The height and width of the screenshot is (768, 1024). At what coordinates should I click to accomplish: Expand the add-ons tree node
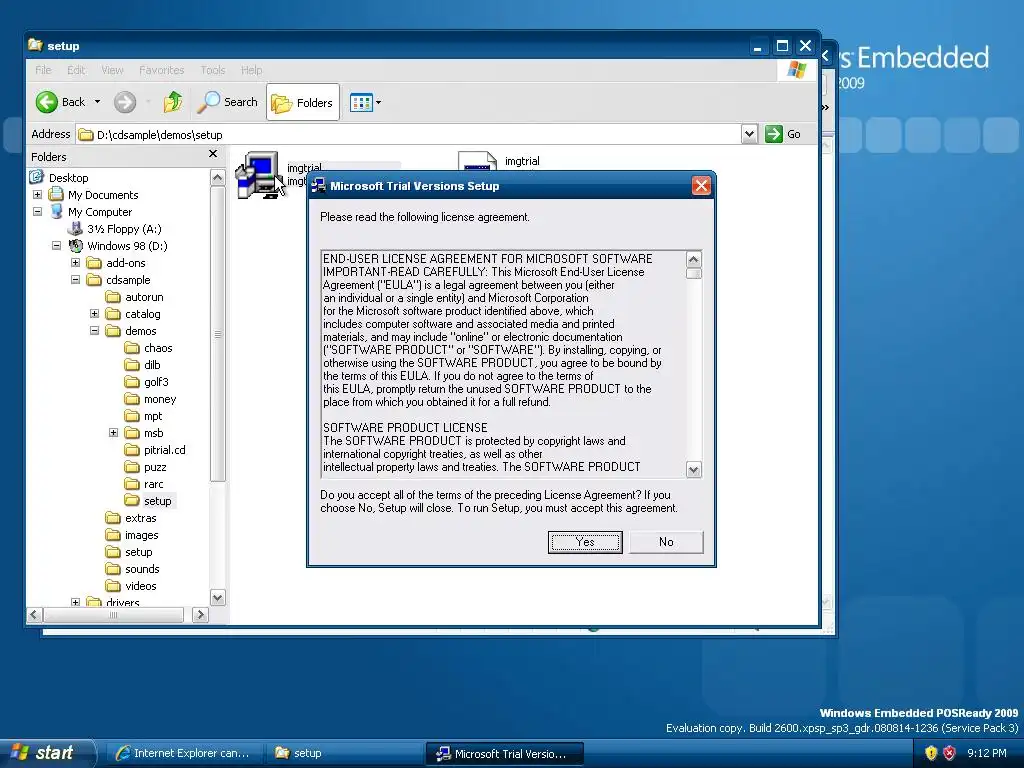pyautogui.click(x=75, y=263)
